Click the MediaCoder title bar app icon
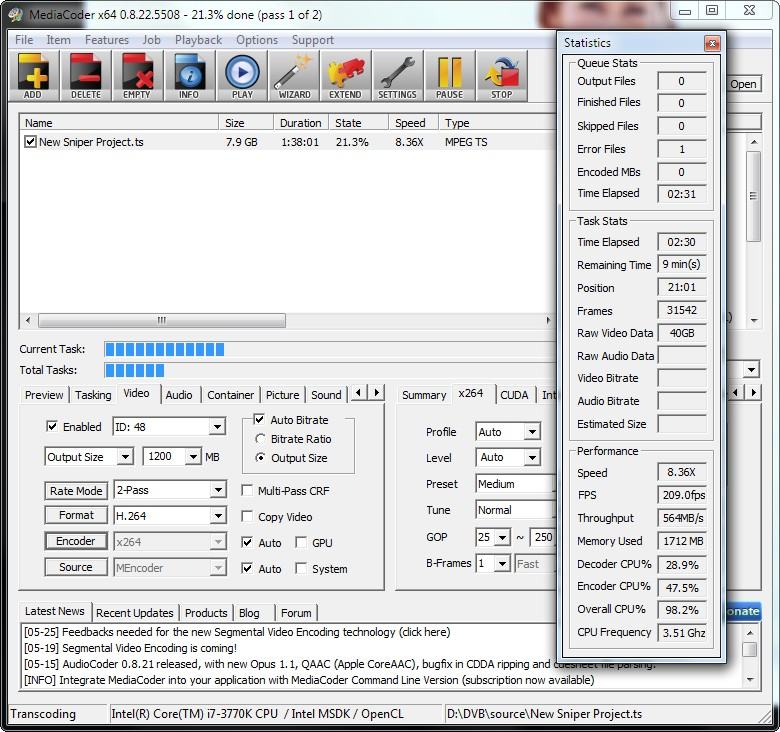The height and width of the screenshot is (732, 780). click(16, 14)
